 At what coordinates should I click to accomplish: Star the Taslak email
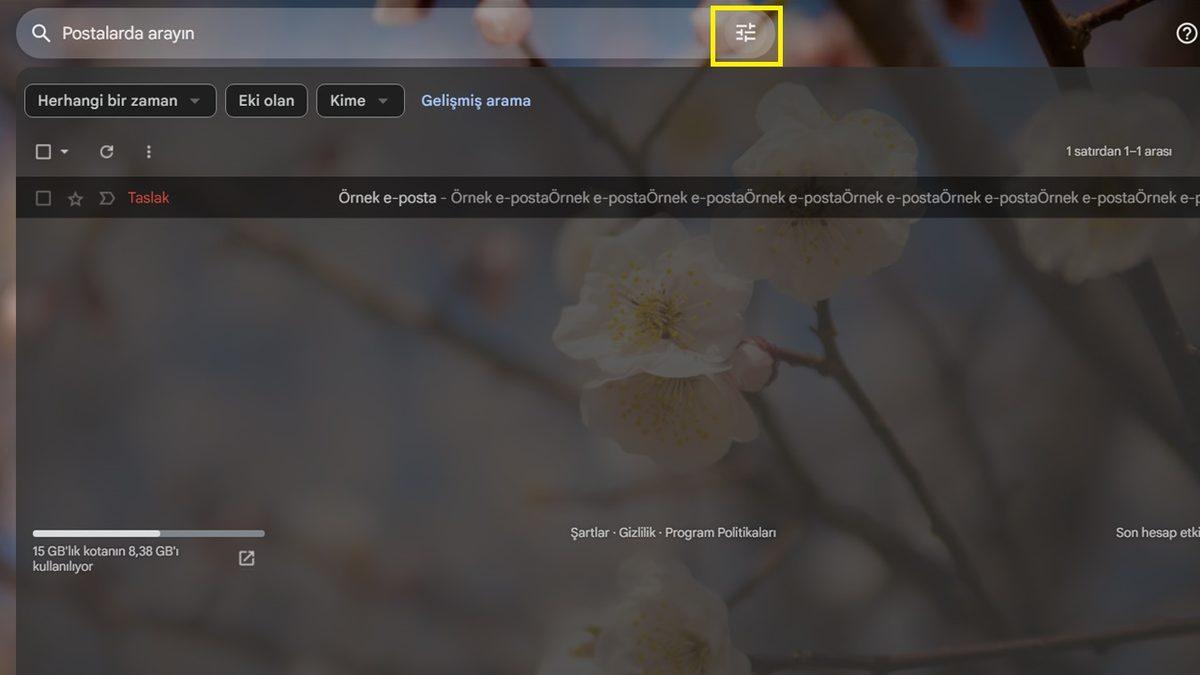[75, 199]
